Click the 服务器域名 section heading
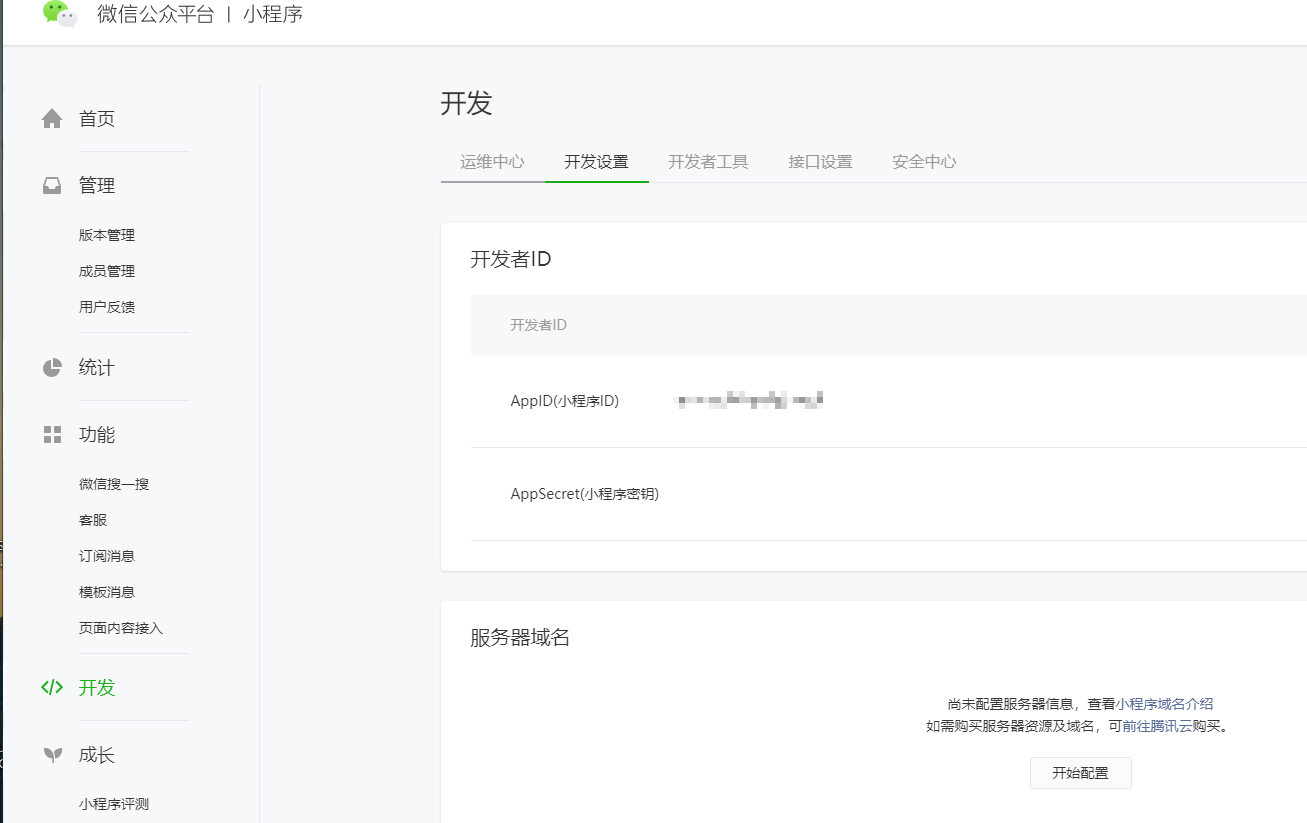1307x823 pixels. click(520, 637)
